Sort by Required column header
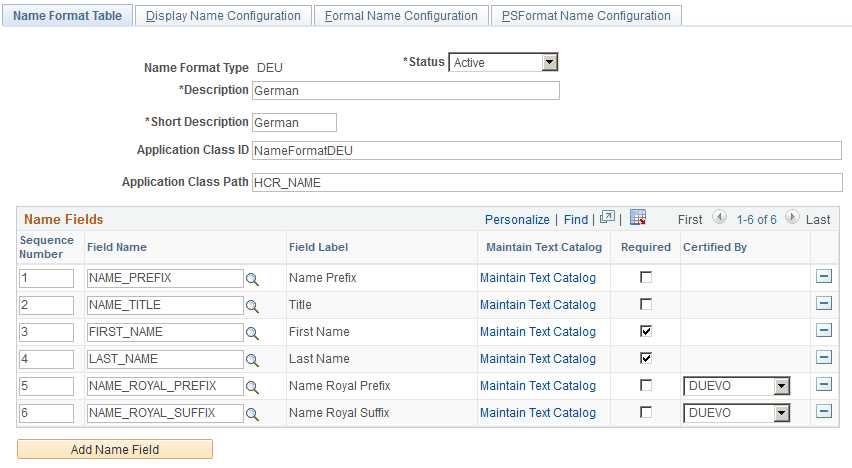The width and height of the screenshot is (852, 468). 646,247
